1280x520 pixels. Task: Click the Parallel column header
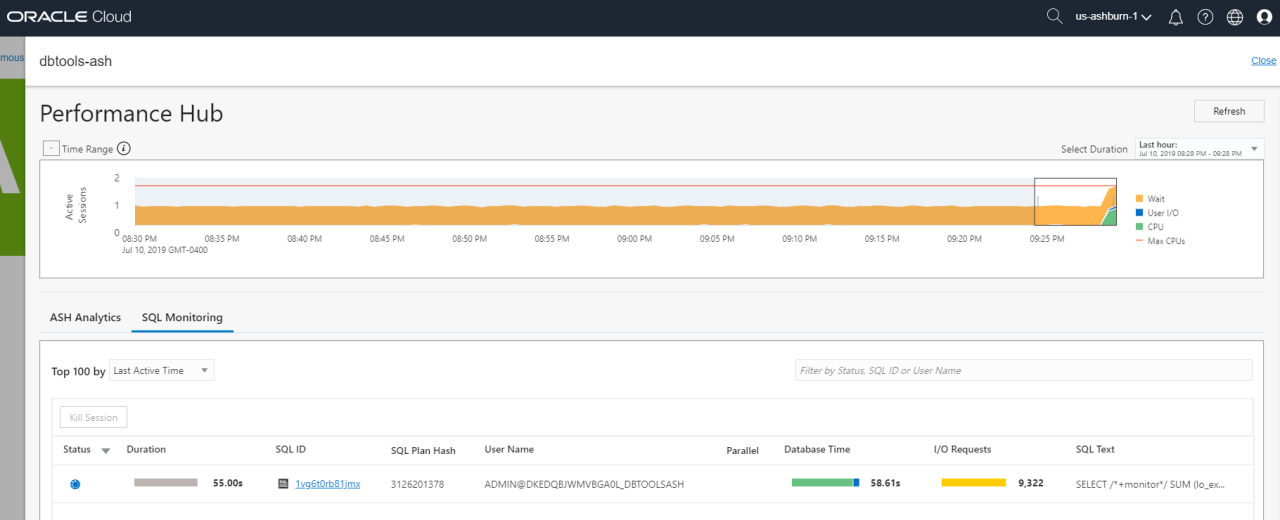tap(742, 451)
